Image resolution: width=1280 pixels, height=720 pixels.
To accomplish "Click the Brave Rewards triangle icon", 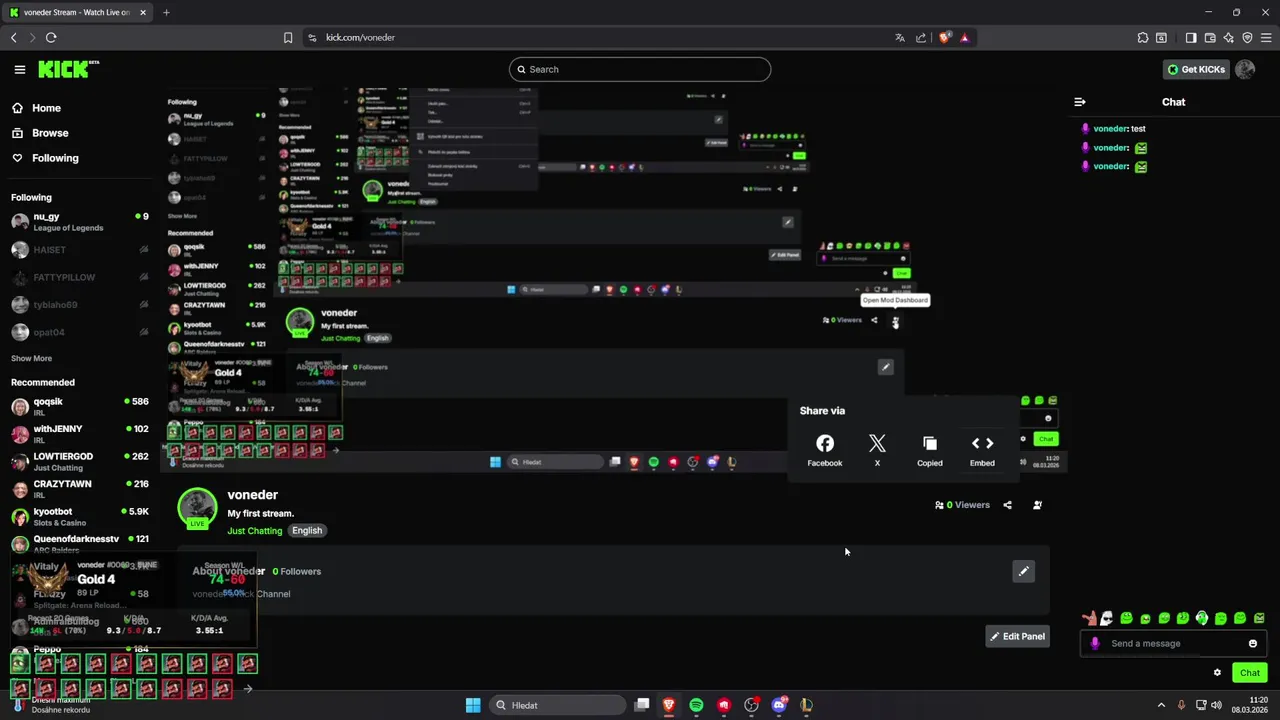I will coord(965,37).
